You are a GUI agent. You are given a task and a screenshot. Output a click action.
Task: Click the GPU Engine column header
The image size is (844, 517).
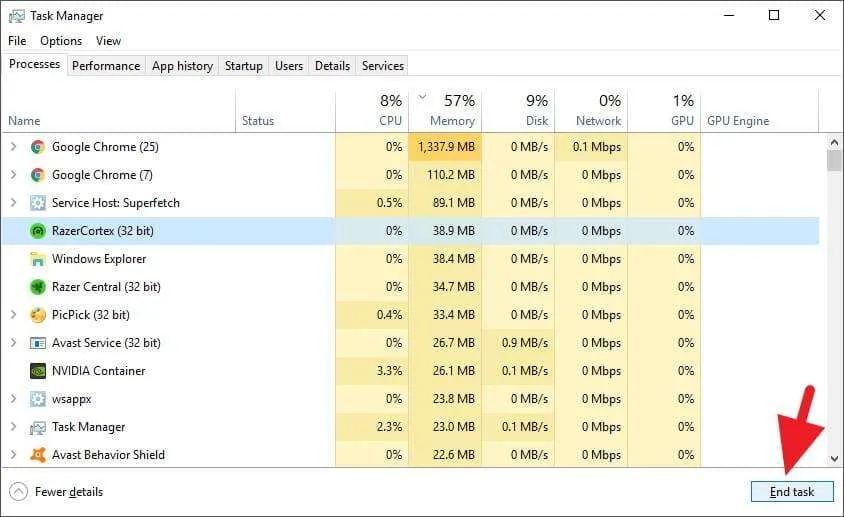(759, 111)
